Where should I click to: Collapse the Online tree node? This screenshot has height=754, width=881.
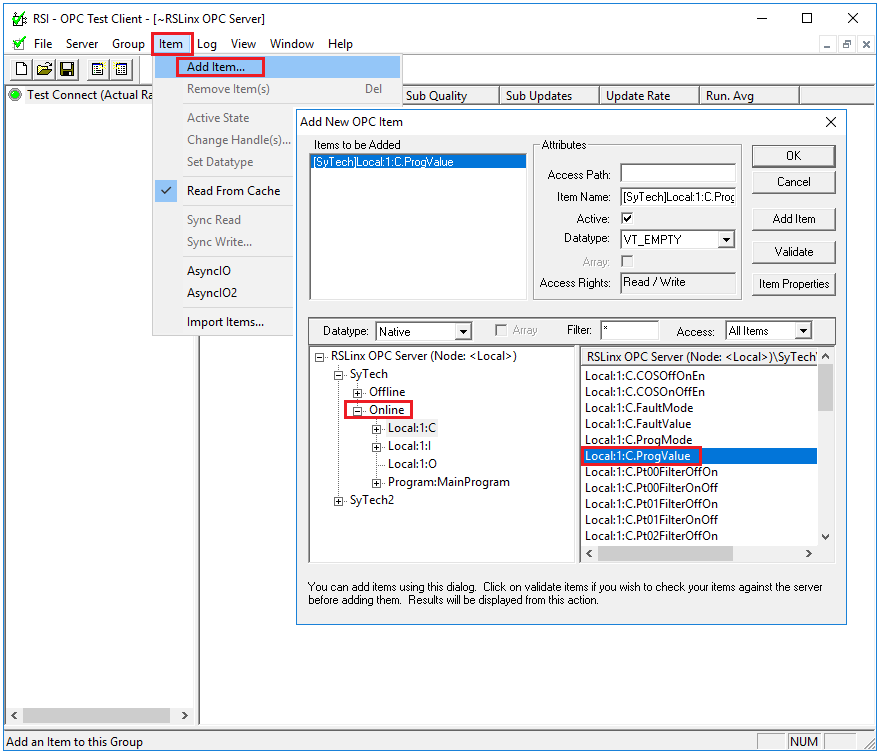tap(357, 411)
